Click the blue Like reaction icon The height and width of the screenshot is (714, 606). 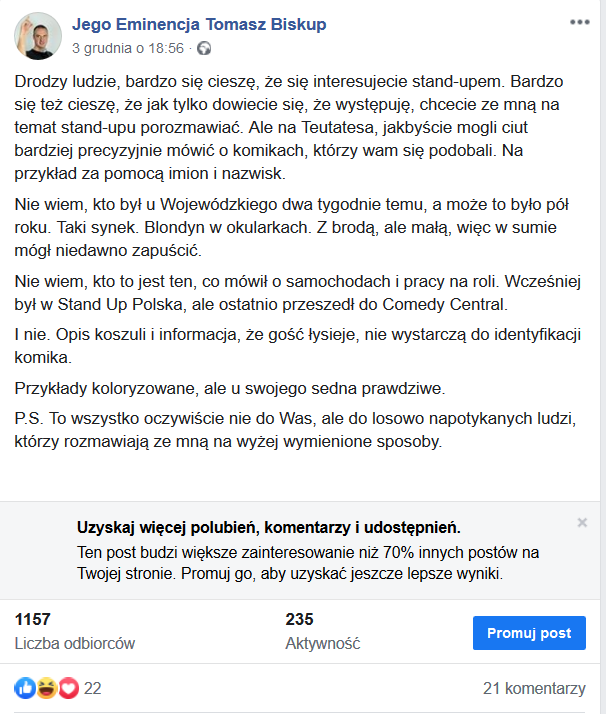tap(25, 688)
